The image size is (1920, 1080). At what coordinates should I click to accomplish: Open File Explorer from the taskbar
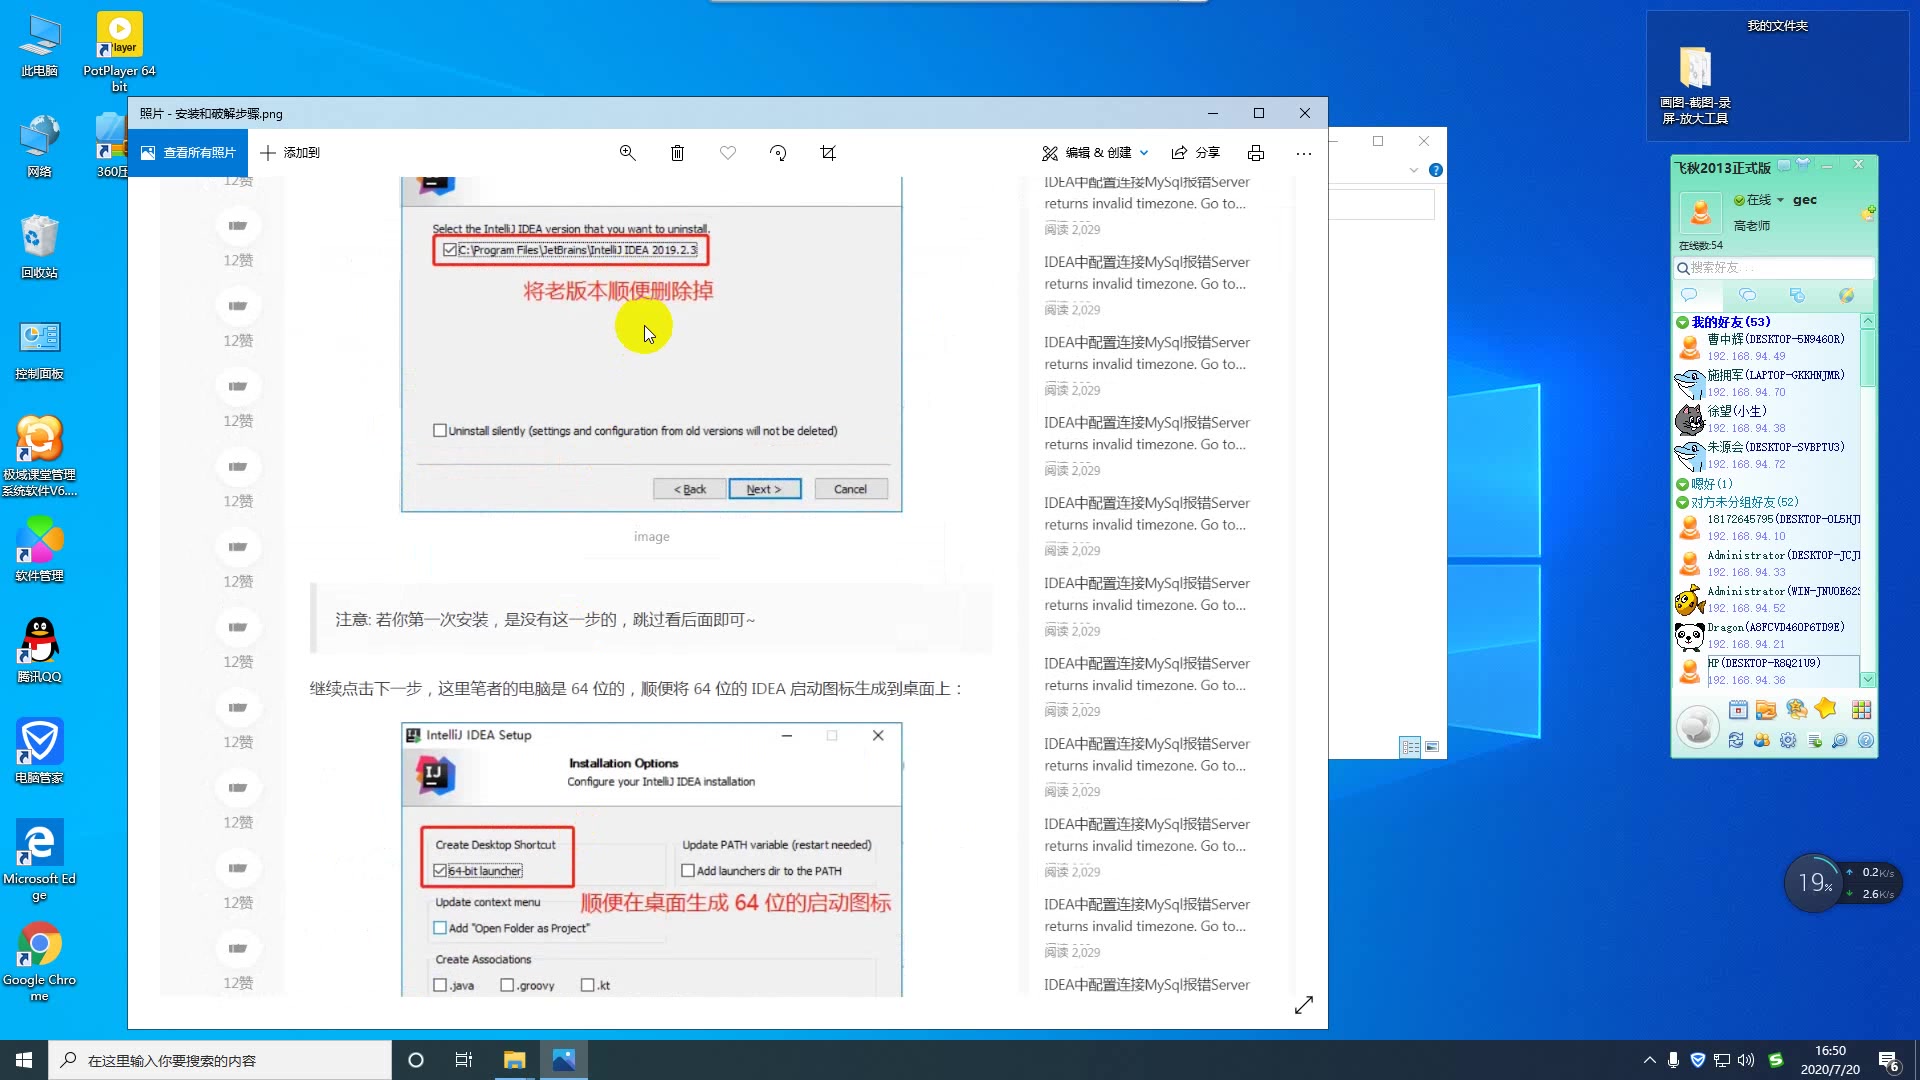point(514,1060)
